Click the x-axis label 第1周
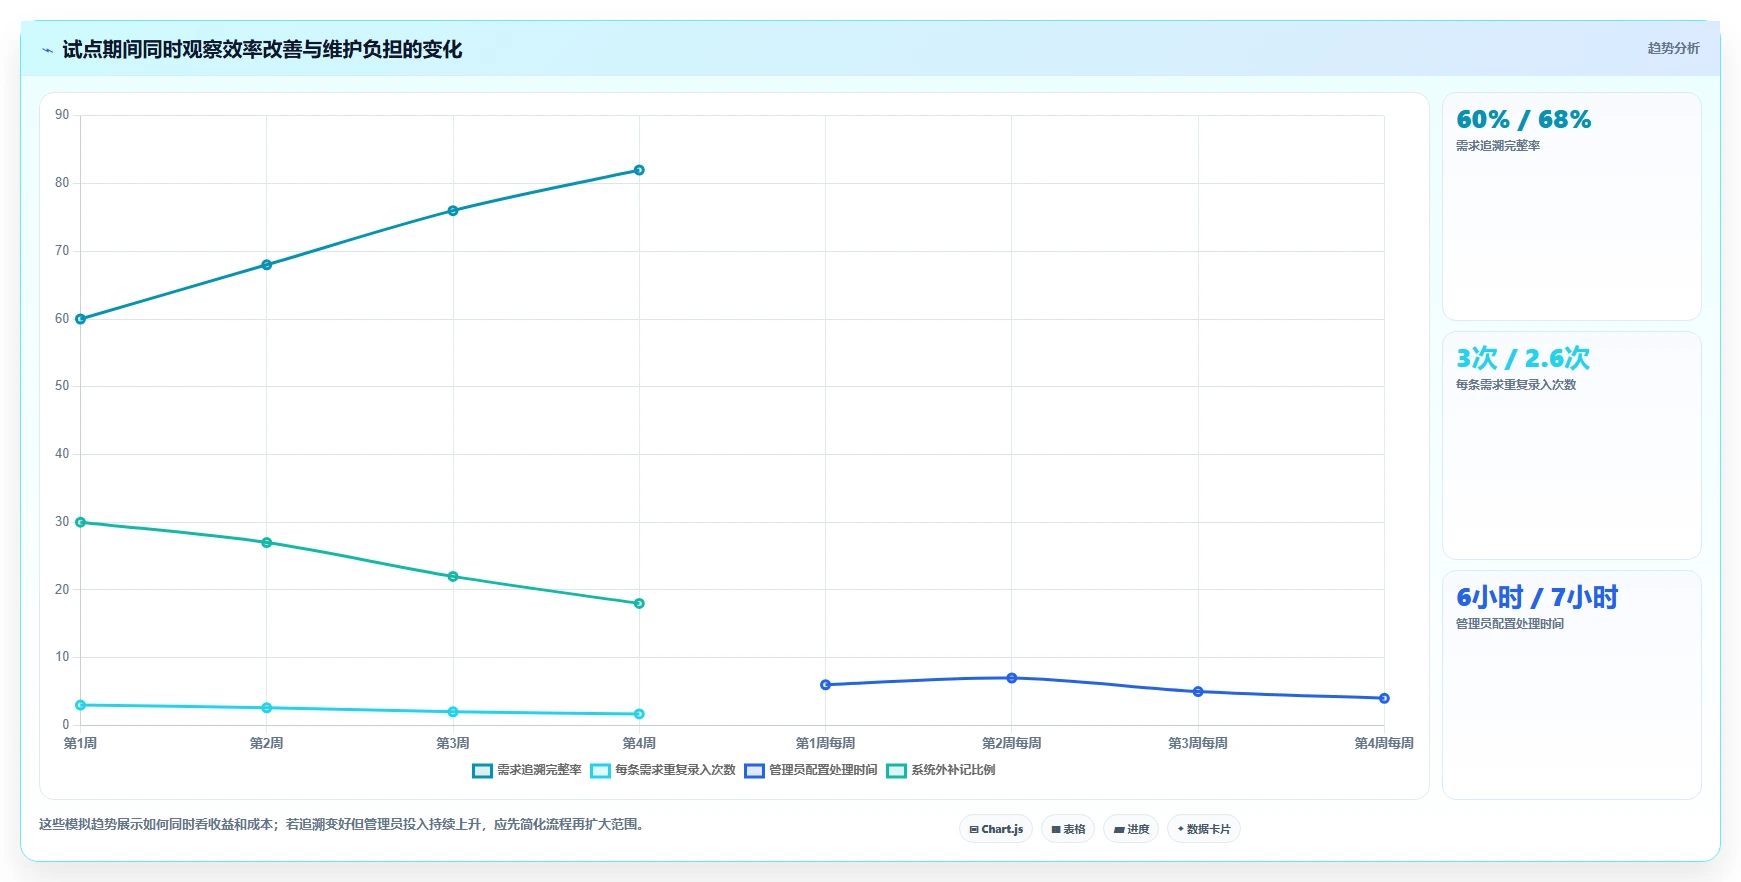Viewport: 1741px width, 882px height. point(81,743)
